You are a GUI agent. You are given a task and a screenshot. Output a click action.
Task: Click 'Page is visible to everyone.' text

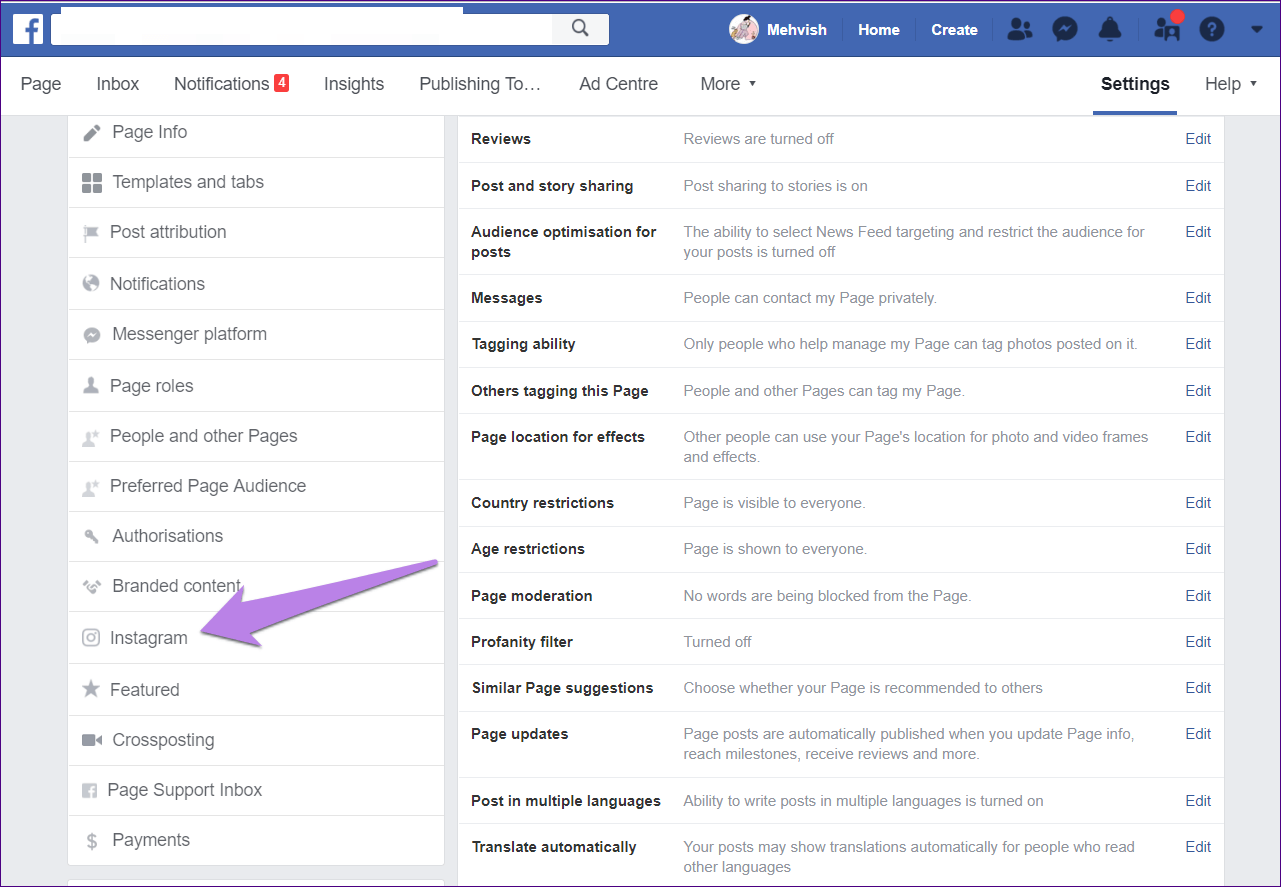point(774,503)
